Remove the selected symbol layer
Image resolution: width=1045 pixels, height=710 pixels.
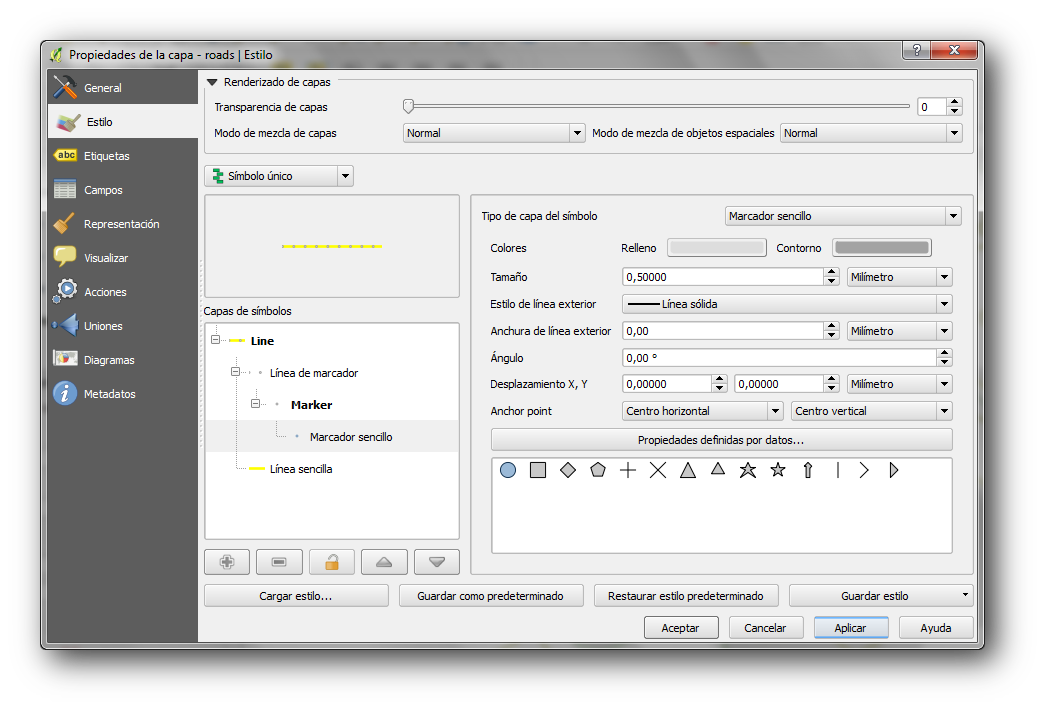pos(279,562)
